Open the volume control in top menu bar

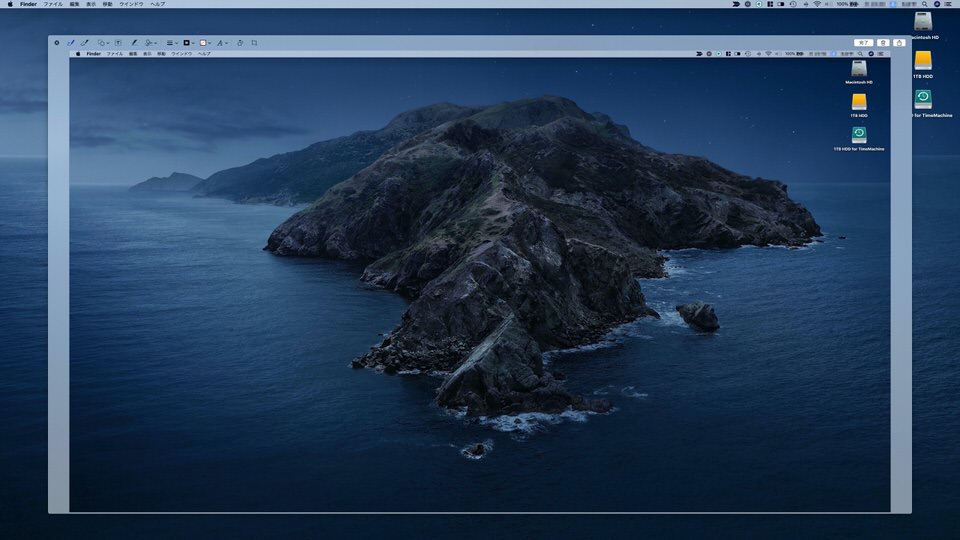[827, 4]
